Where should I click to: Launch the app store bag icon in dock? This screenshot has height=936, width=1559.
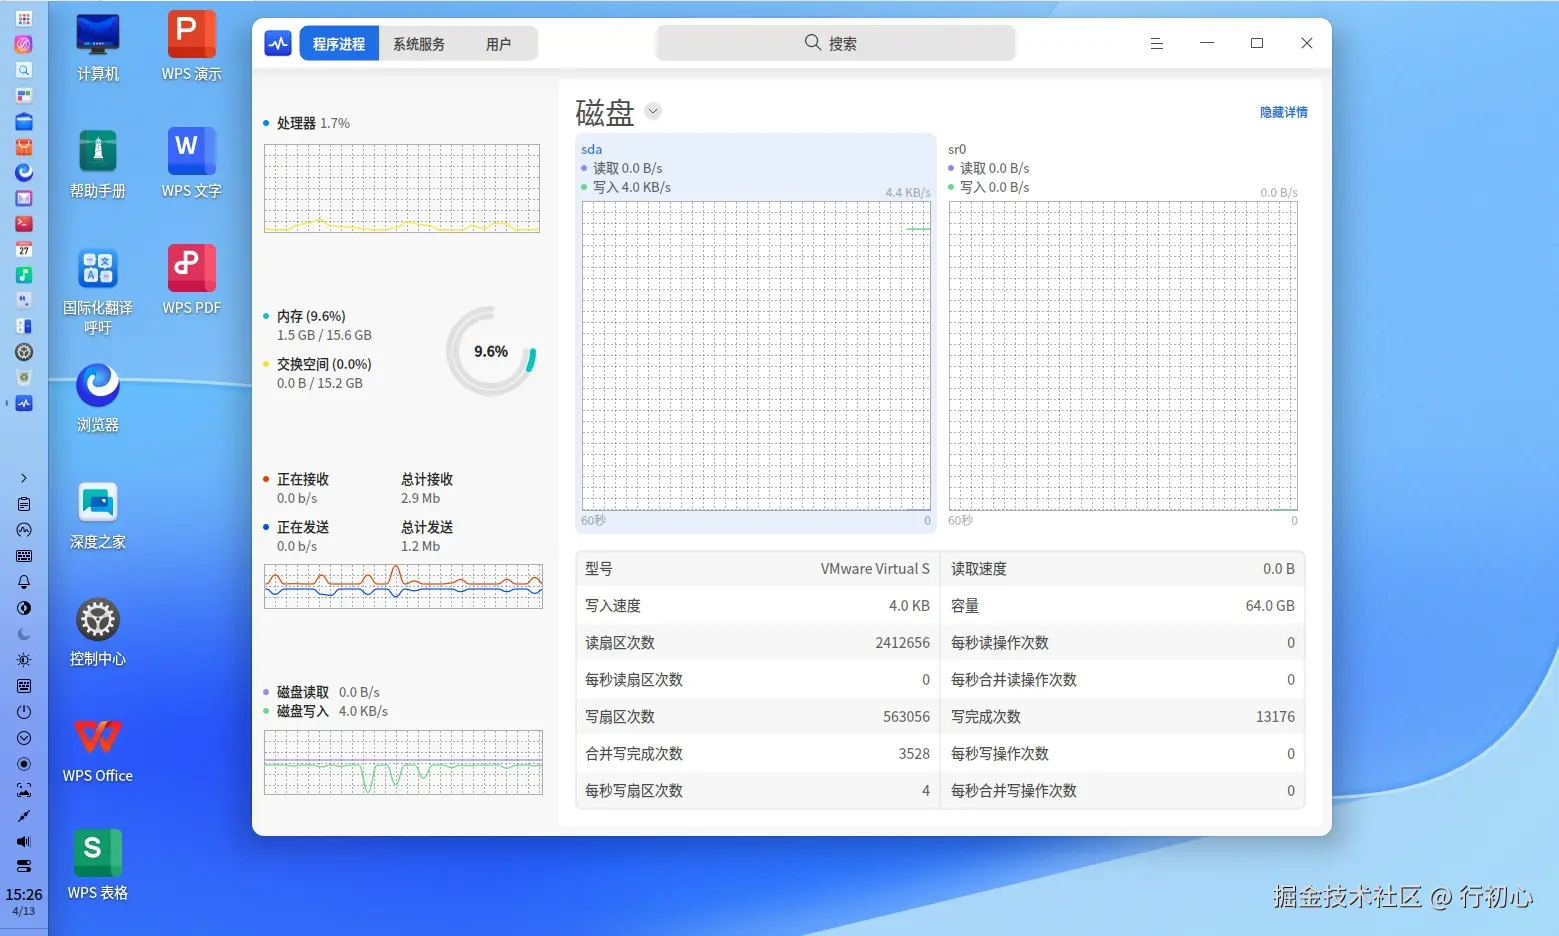(24, 147)
